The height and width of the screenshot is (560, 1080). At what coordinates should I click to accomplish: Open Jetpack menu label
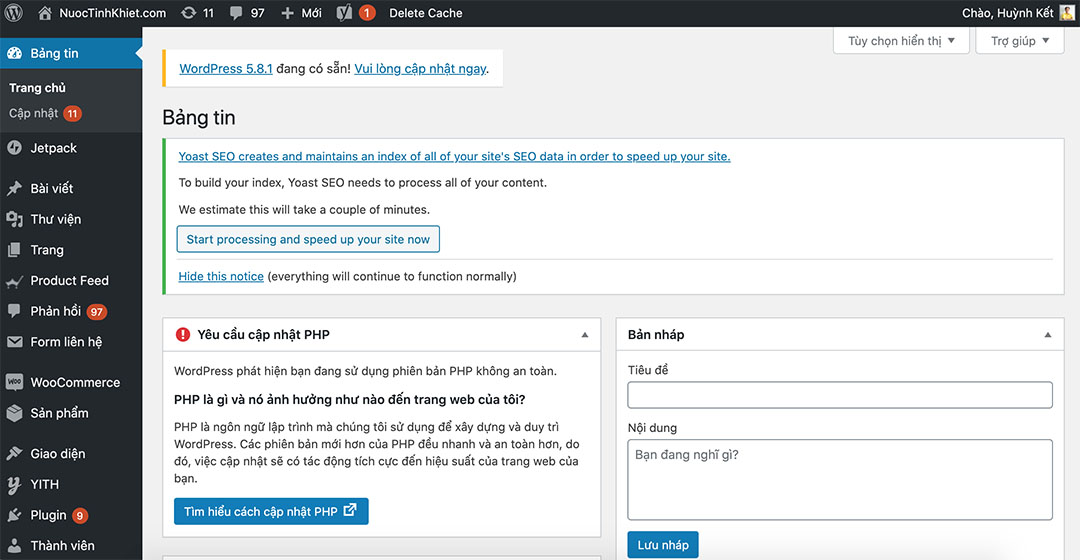[54, 147]
